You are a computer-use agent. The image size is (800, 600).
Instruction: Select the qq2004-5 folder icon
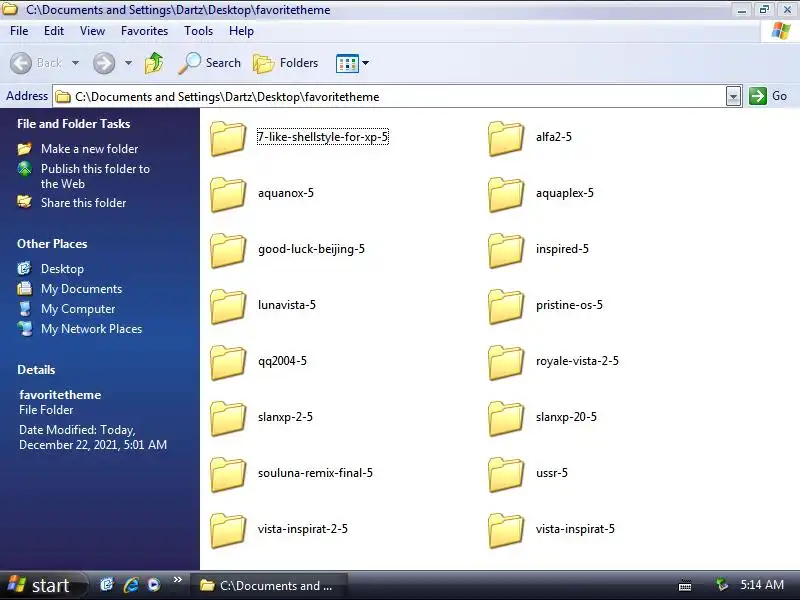tap(228, 362)
